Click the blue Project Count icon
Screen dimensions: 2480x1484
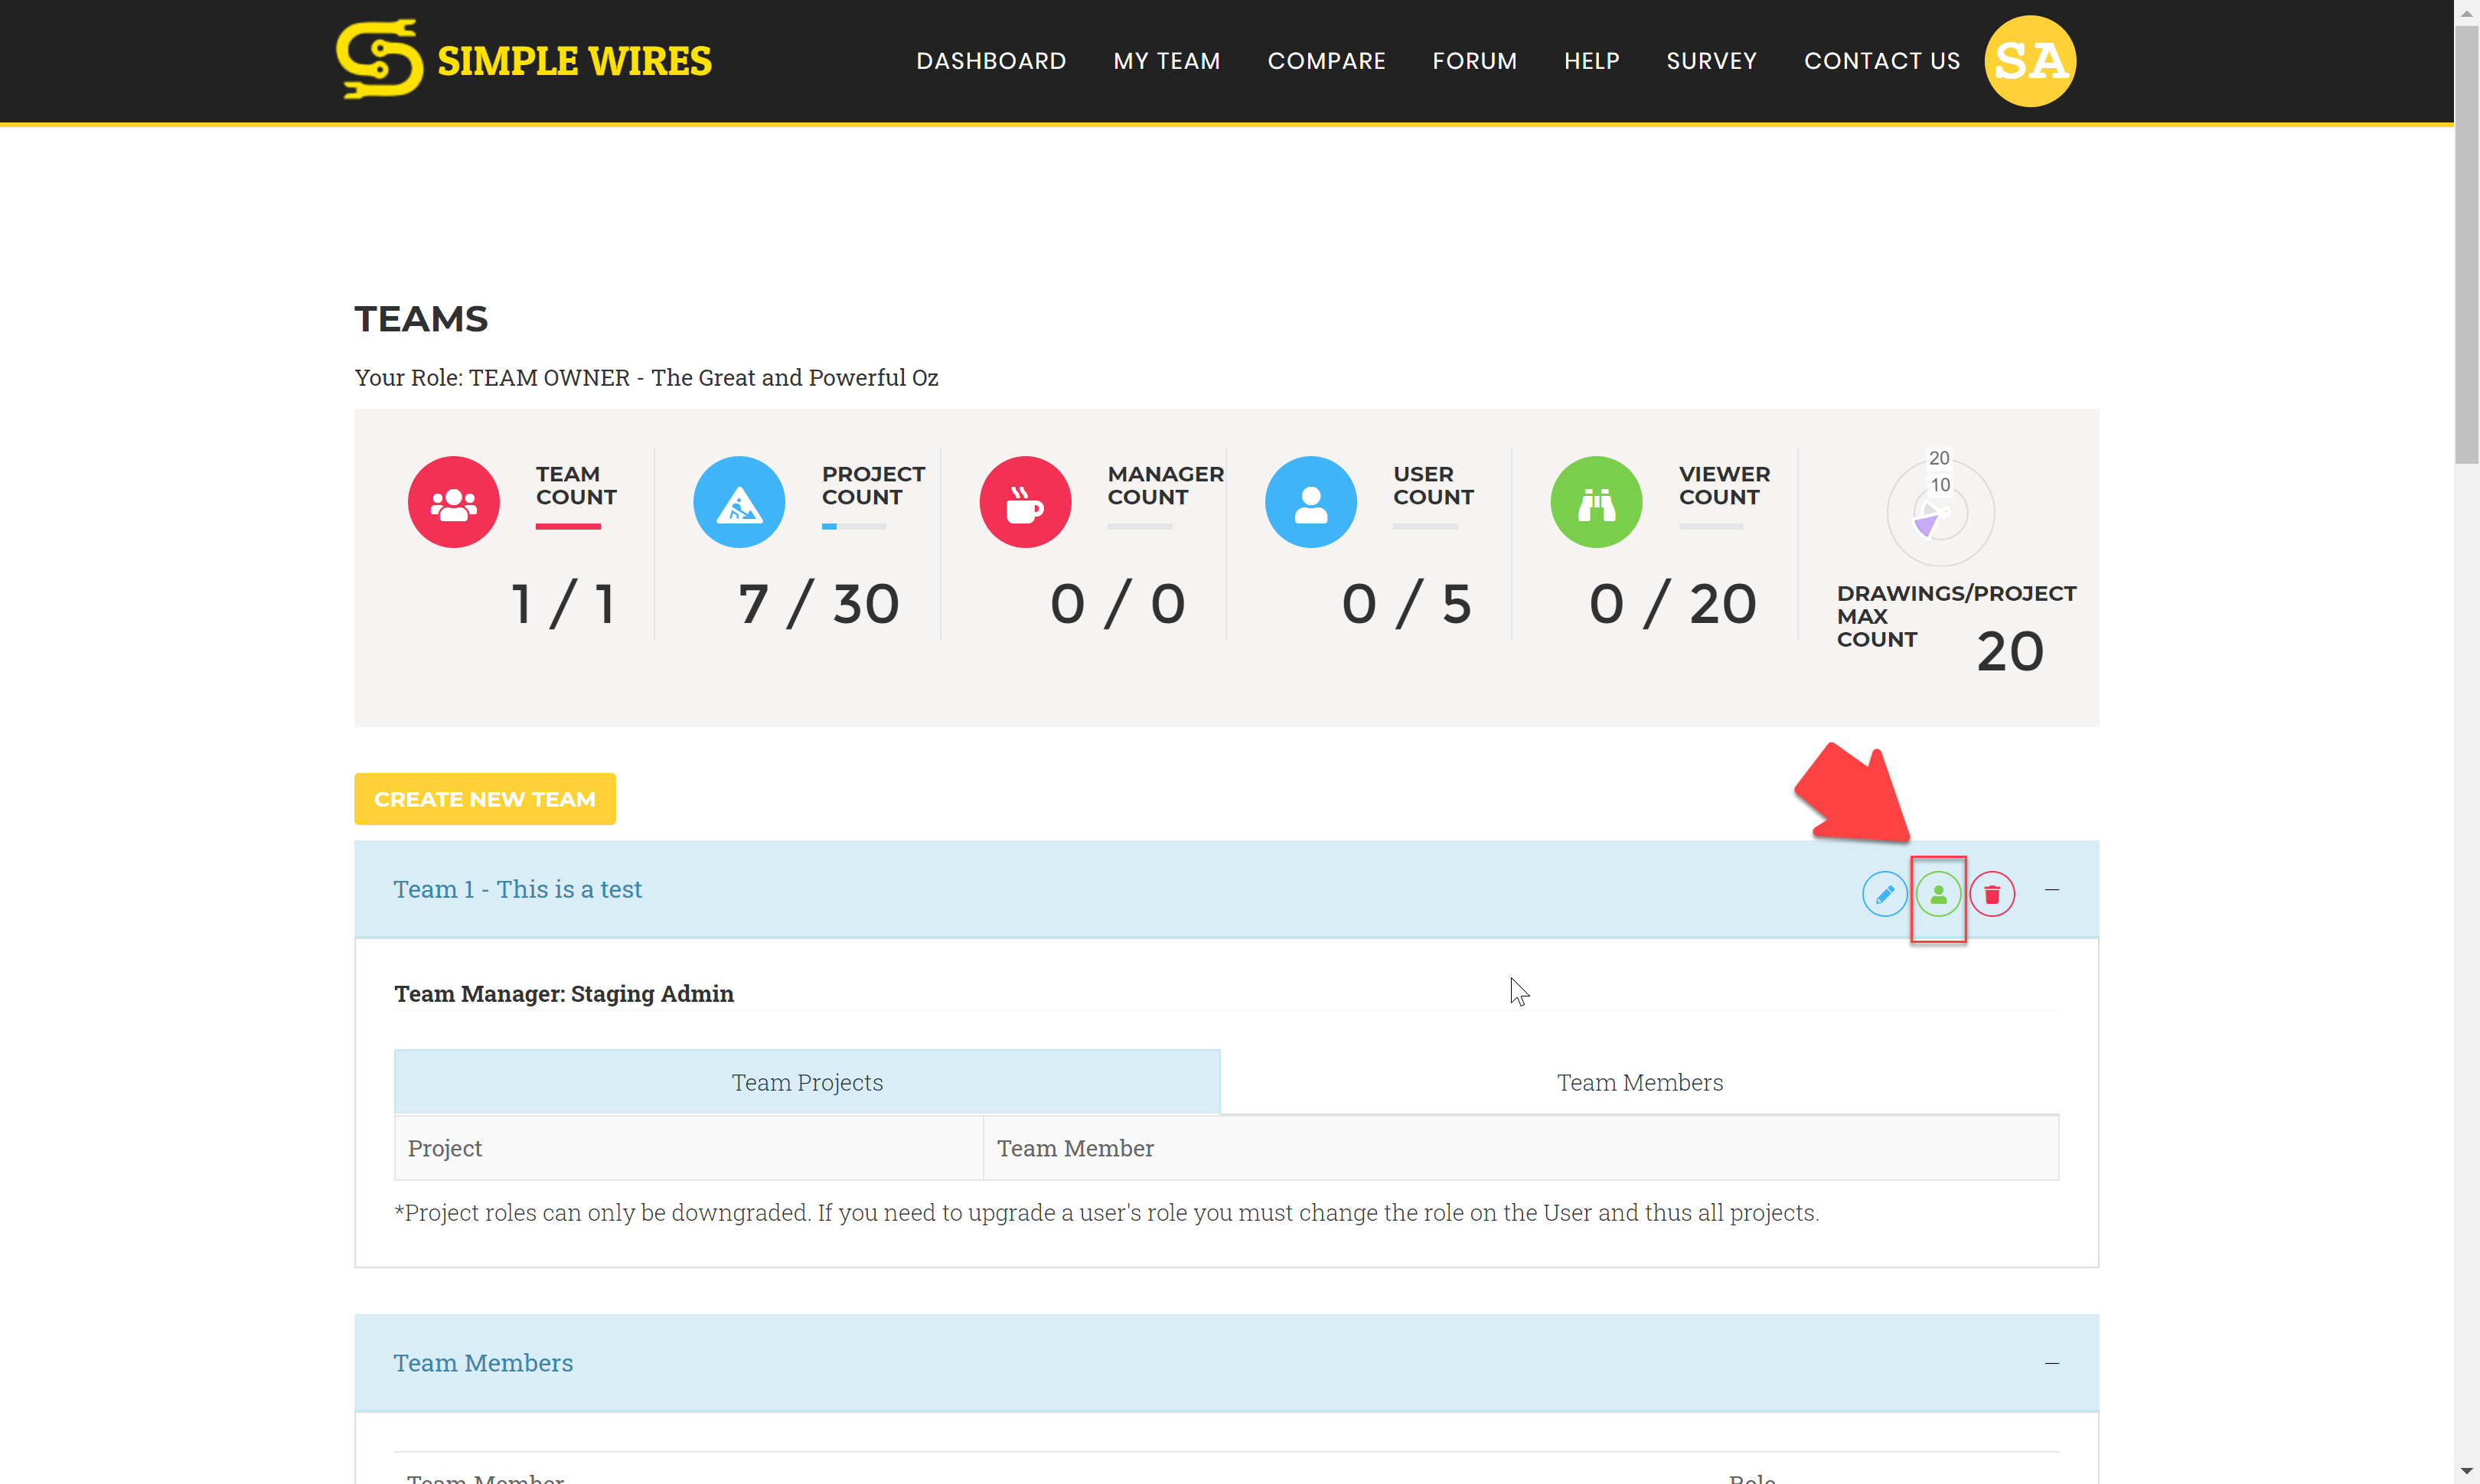pos(739,502)
